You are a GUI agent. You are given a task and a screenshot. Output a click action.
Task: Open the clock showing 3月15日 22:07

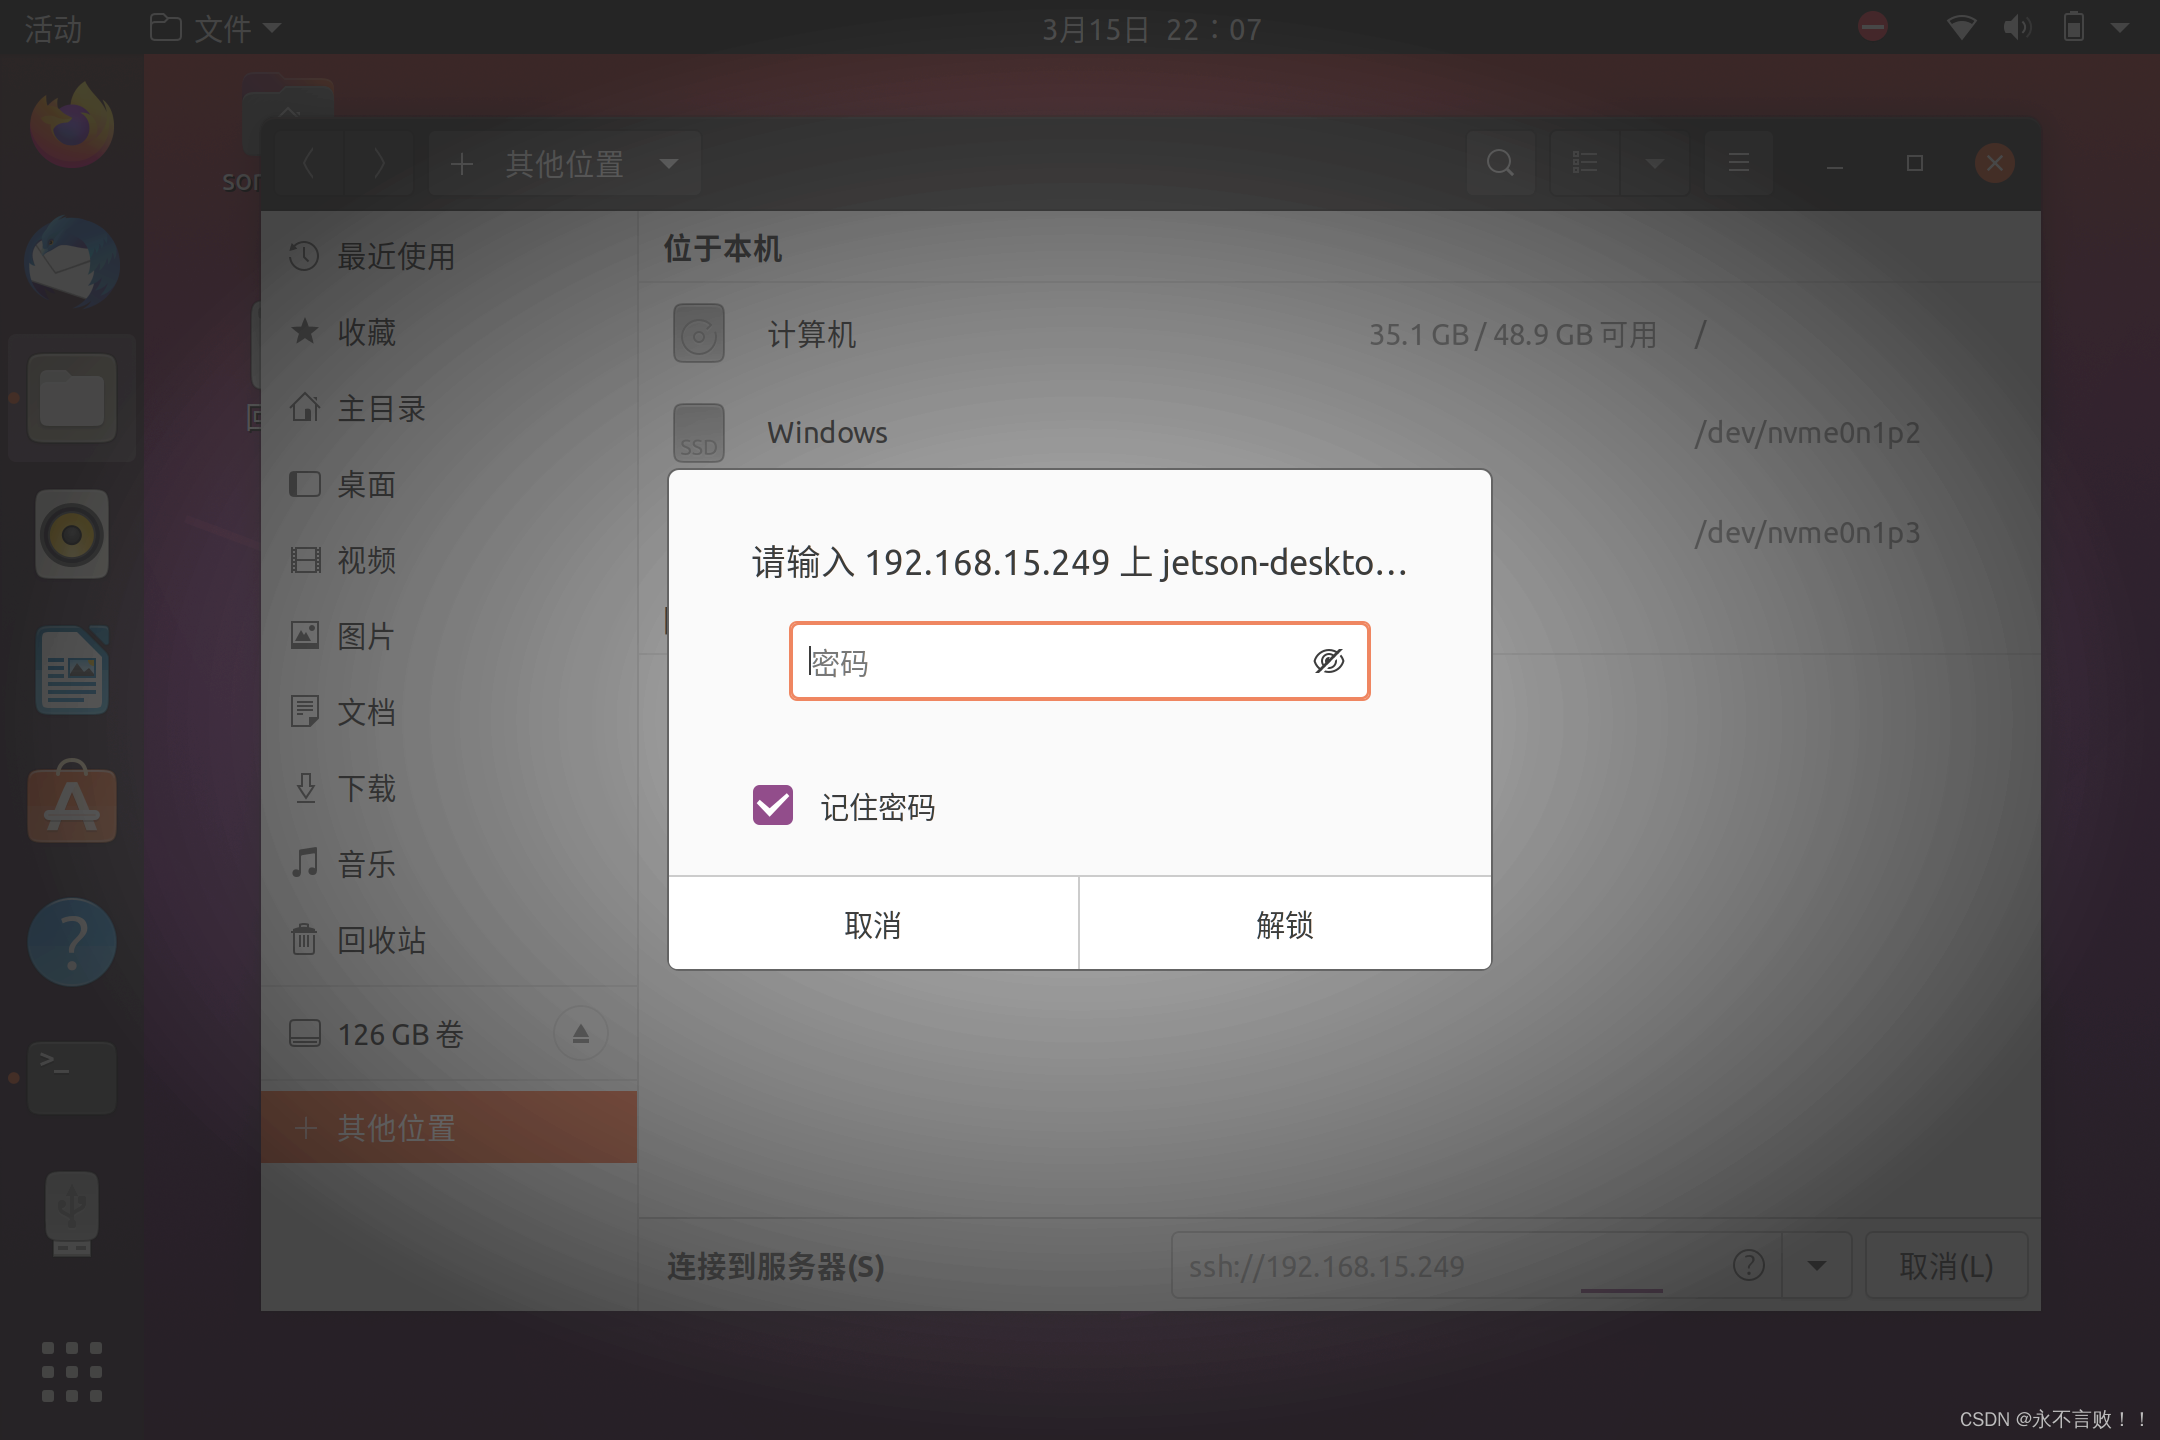(x=1152, y=29)
